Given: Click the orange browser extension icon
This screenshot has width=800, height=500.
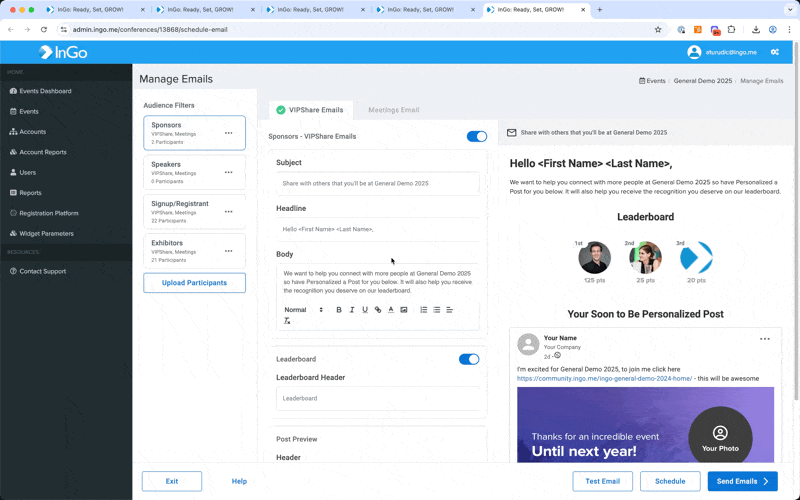Looking at the screenshot, I should pos(697,30).
